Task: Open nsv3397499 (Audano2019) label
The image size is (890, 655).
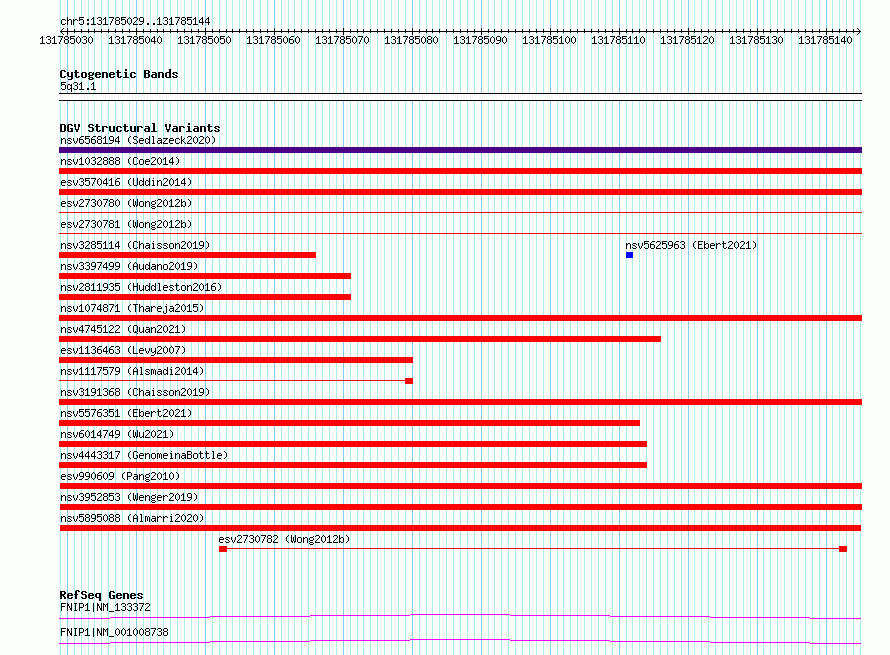Action: tap(129, 266)
